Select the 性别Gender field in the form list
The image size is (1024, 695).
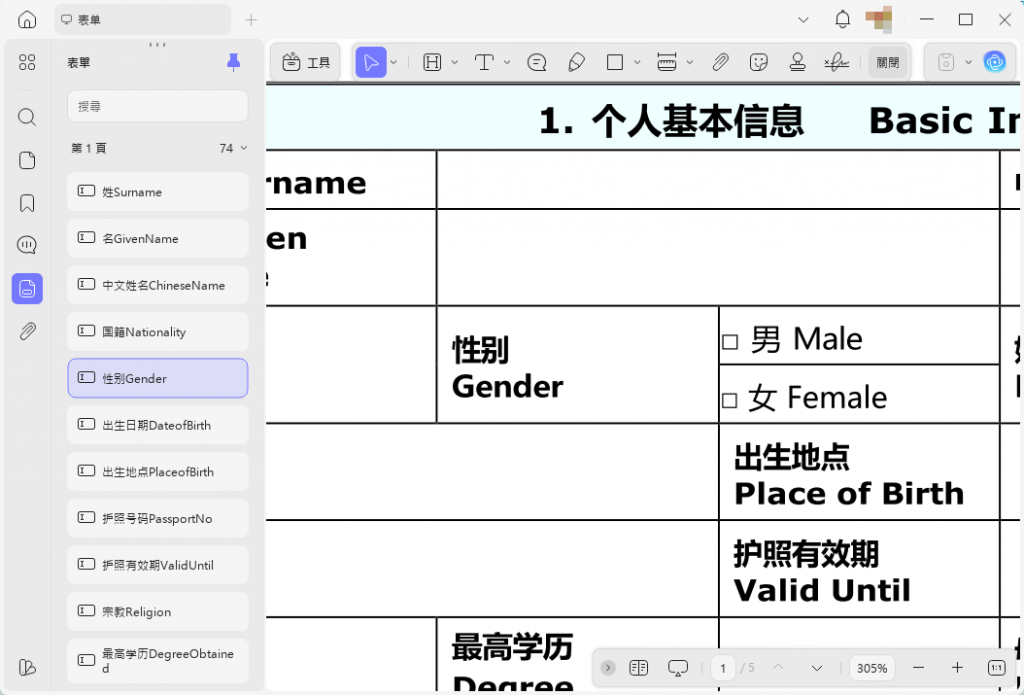[x=157, y=378]
